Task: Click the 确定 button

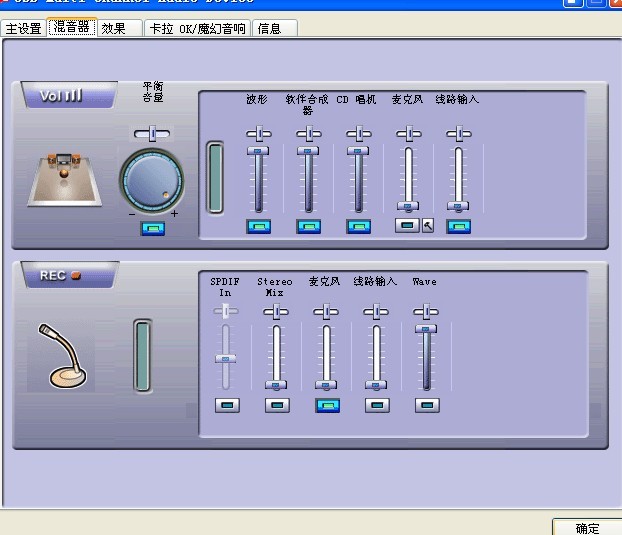Action: pos(587,528)
